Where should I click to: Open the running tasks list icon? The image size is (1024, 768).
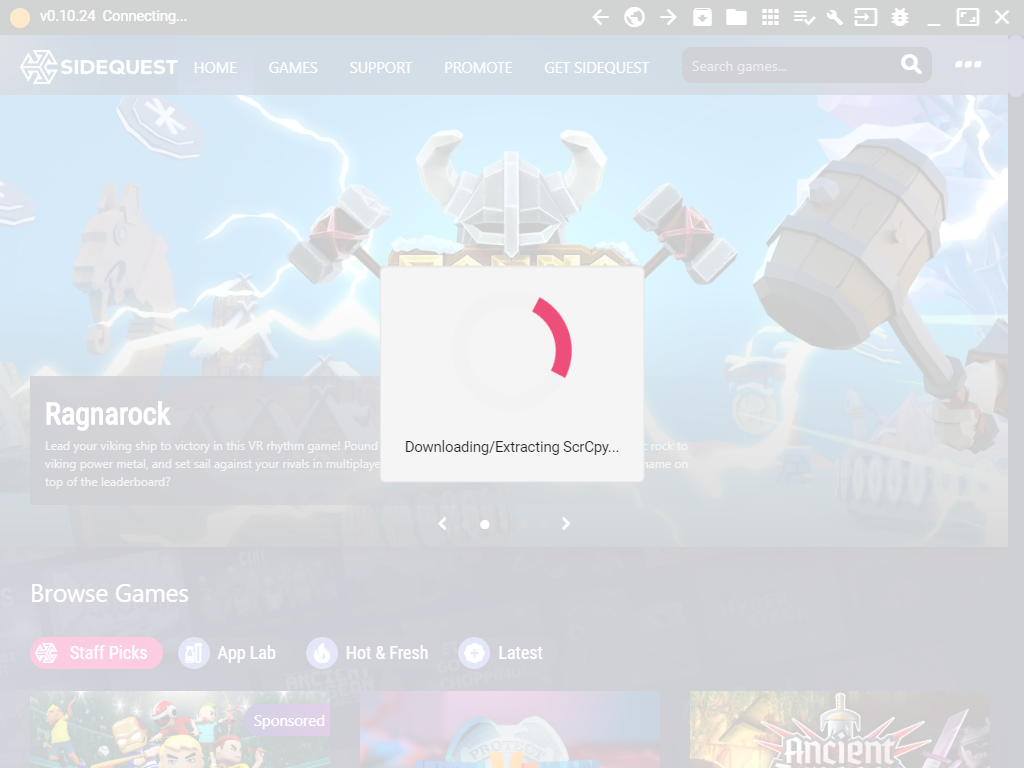pyautogui.click(x=806, y=17)
